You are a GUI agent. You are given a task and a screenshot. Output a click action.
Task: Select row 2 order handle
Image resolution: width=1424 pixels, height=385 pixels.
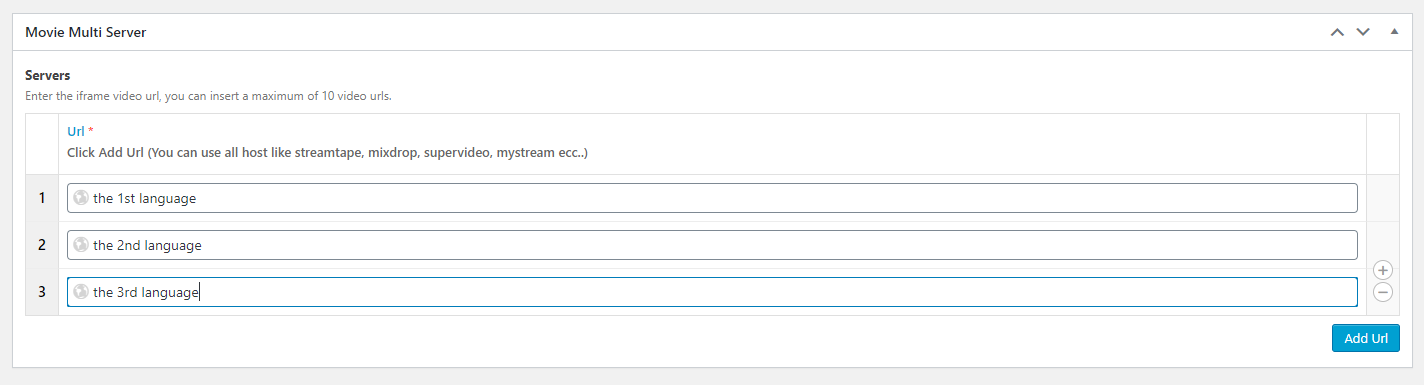pyautogui.click(x=42, y=245)
